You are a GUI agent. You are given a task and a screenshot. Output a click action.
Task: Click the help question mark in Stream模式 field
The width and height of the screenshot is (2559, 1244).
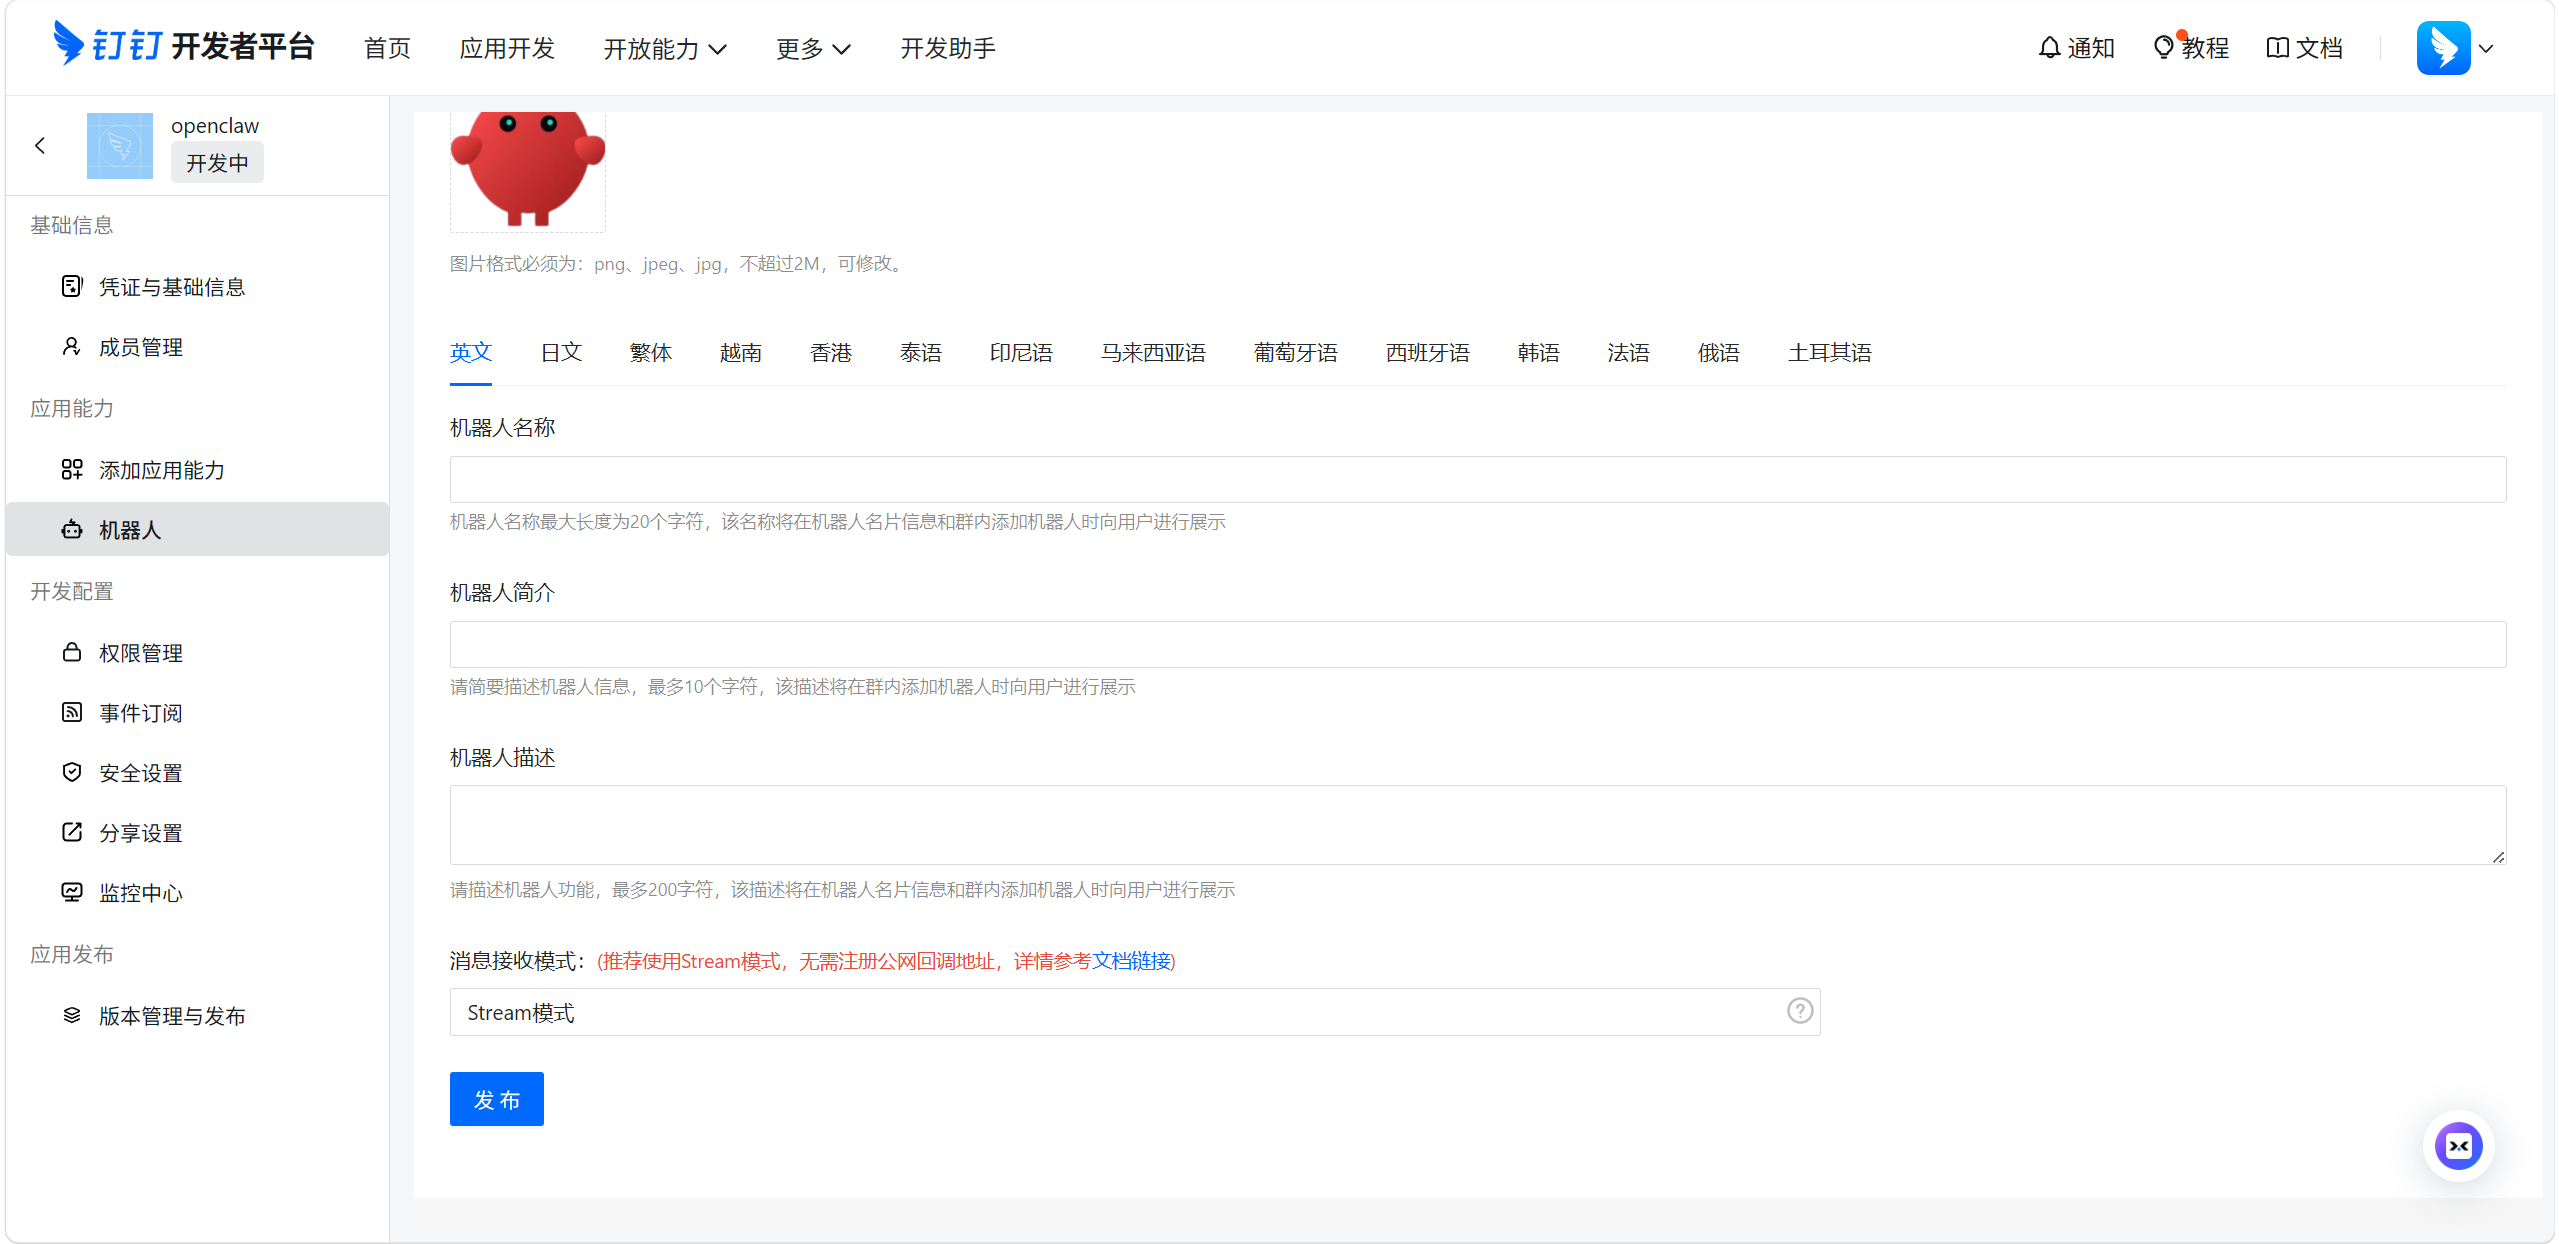[1799, 1012]
